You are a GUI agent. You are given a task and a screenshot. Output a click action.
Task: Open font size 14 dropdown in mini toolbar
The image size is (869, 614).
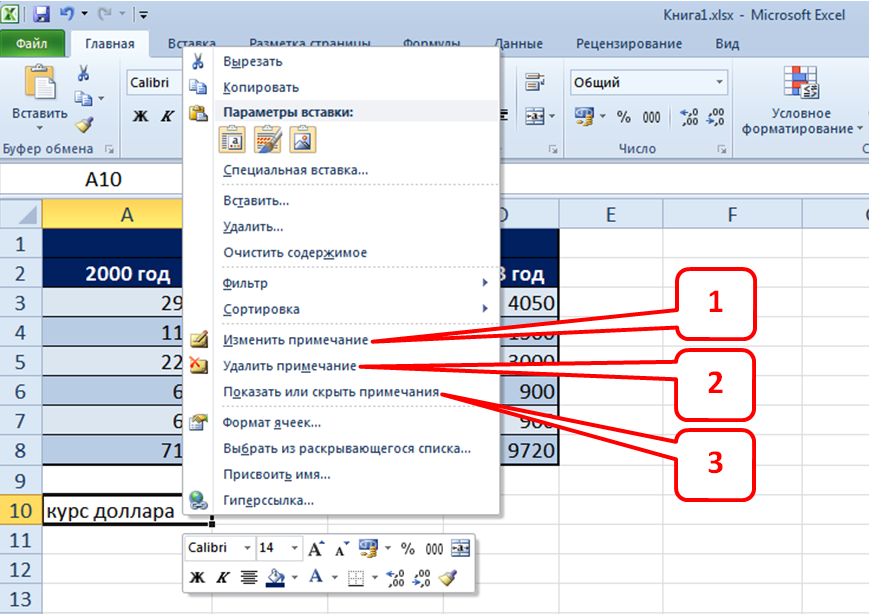click(x=294, y=548)
